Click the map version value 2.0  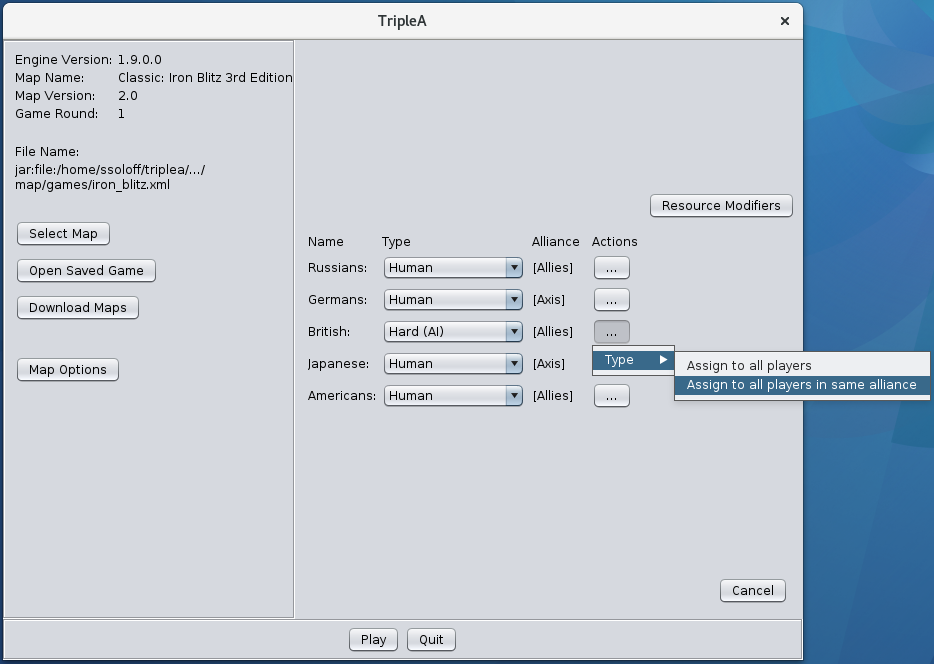coord(128,96)
